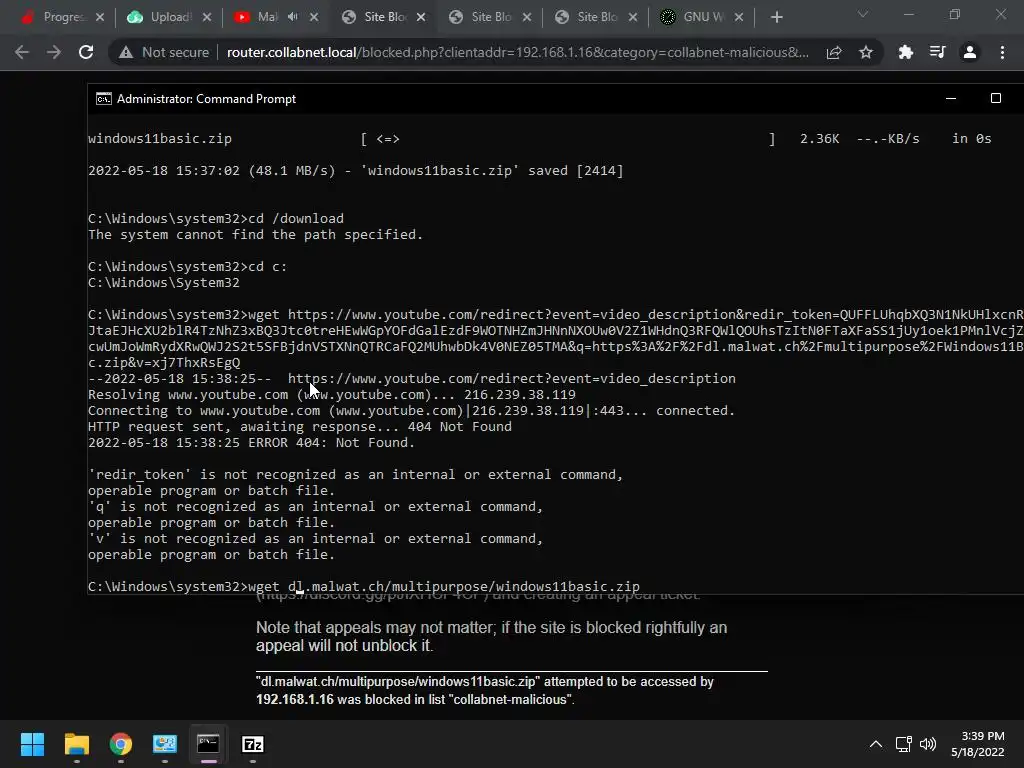Minimize the Command Prompt window
Viewport: 1024px width, 768px height.
point(951,99)
